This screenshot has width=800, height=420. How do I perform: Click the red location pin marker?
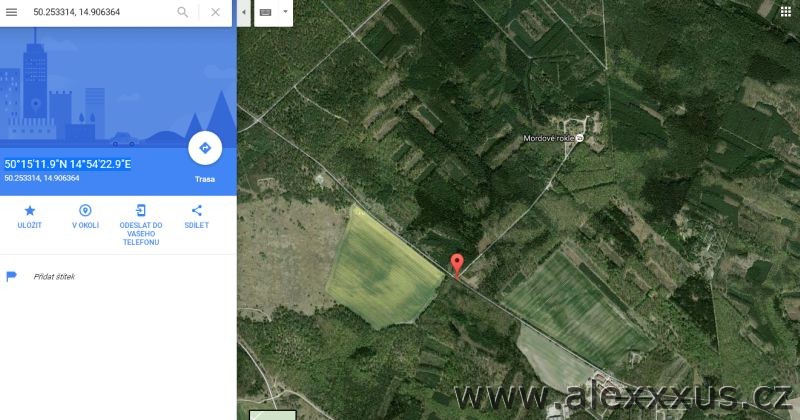[x=457, y=266]
